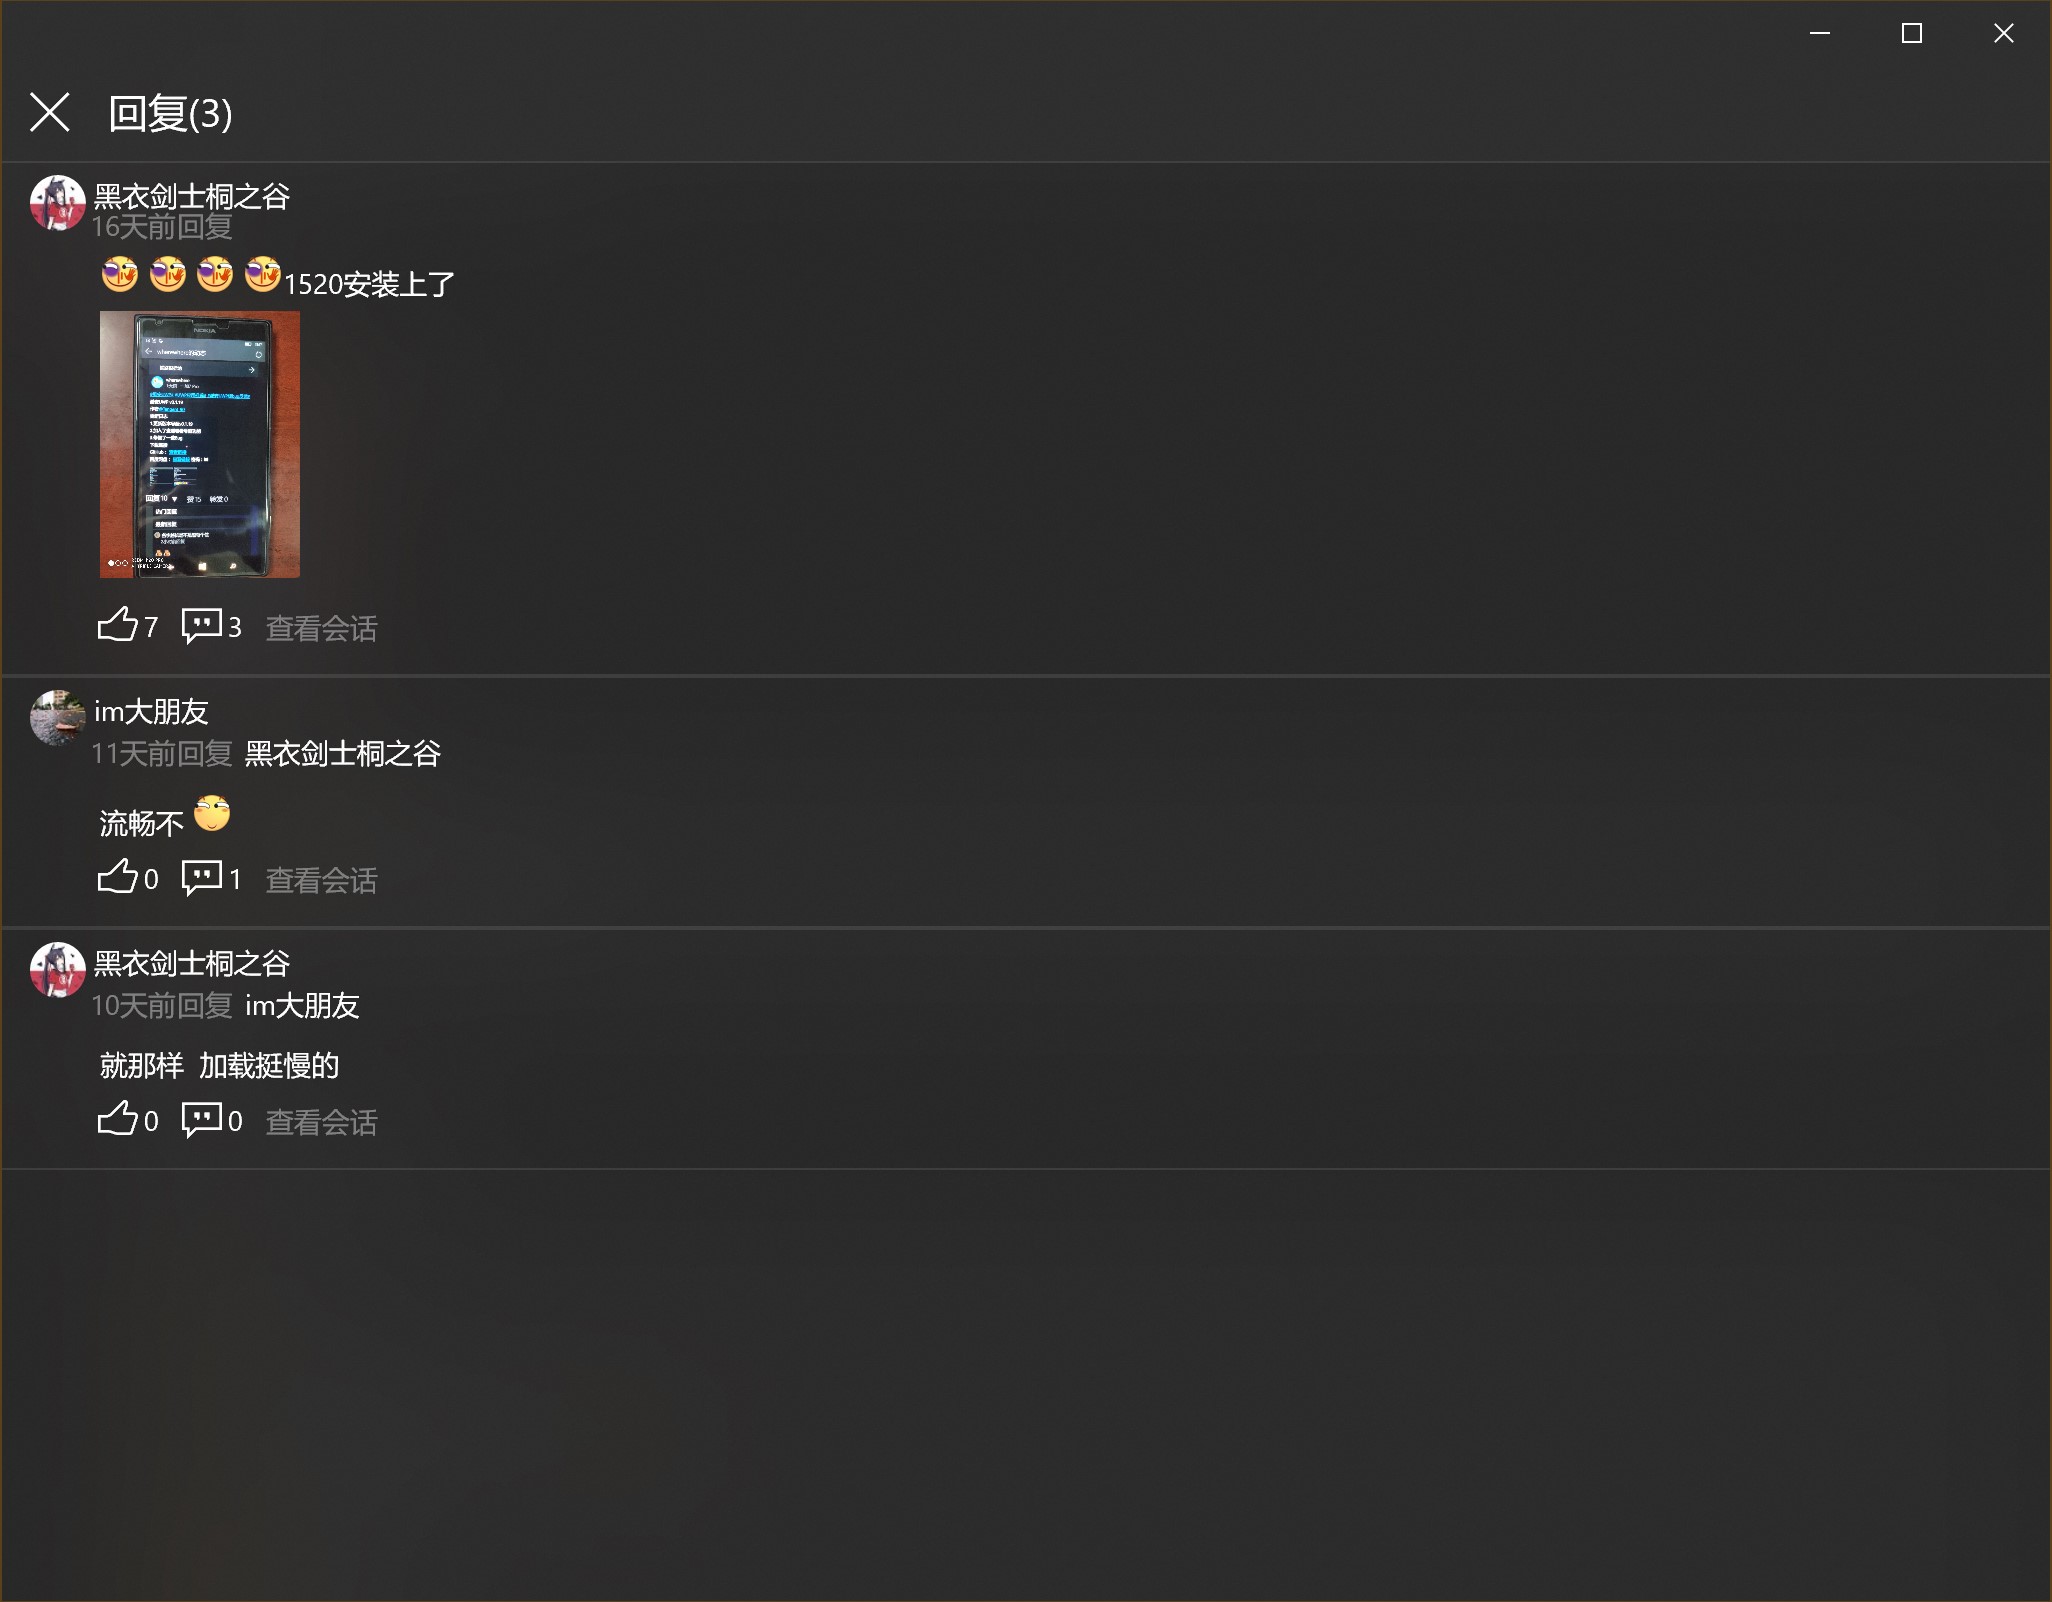Open the Nokia phone photo thumbnail

pyautogui.click(x=200, y=444)
